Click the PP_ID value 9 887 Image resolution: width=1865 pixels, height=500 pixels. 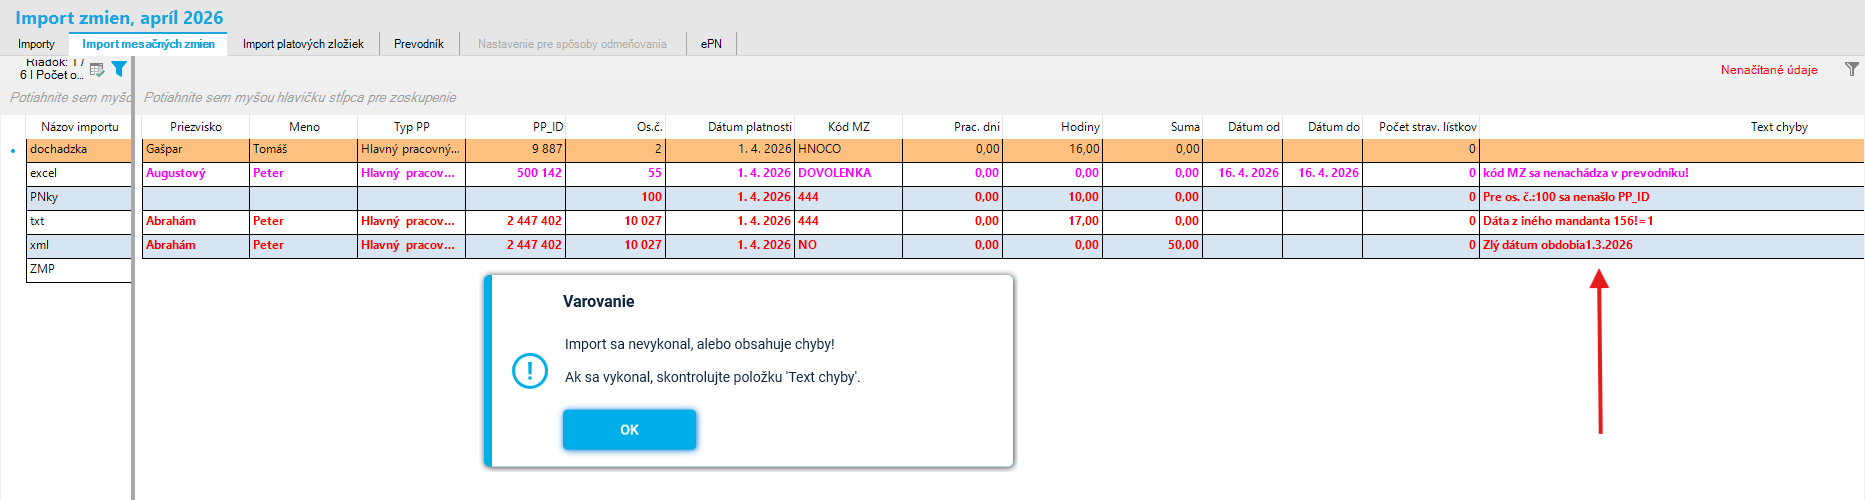(516, 149)
